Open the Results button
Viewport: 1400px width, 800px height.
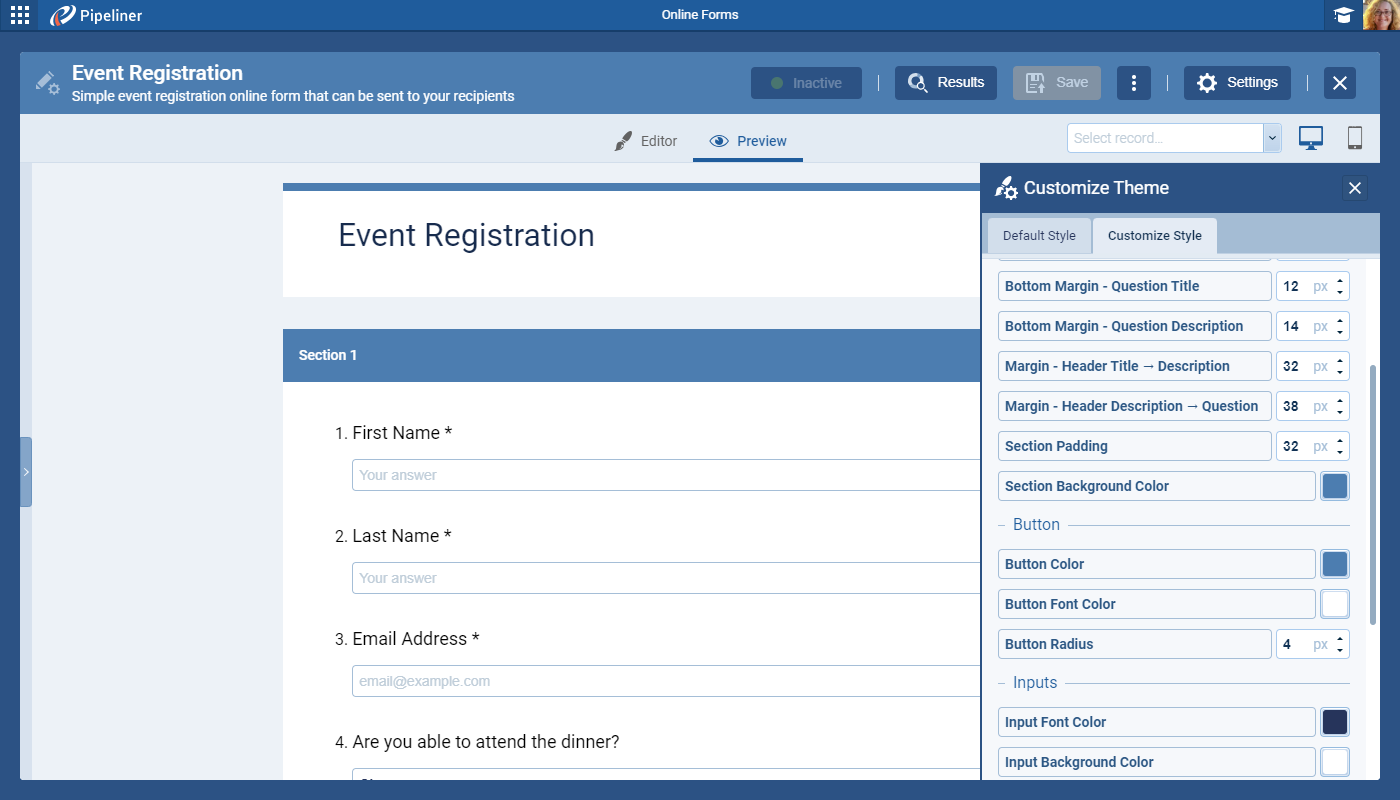tap(946, 83)
